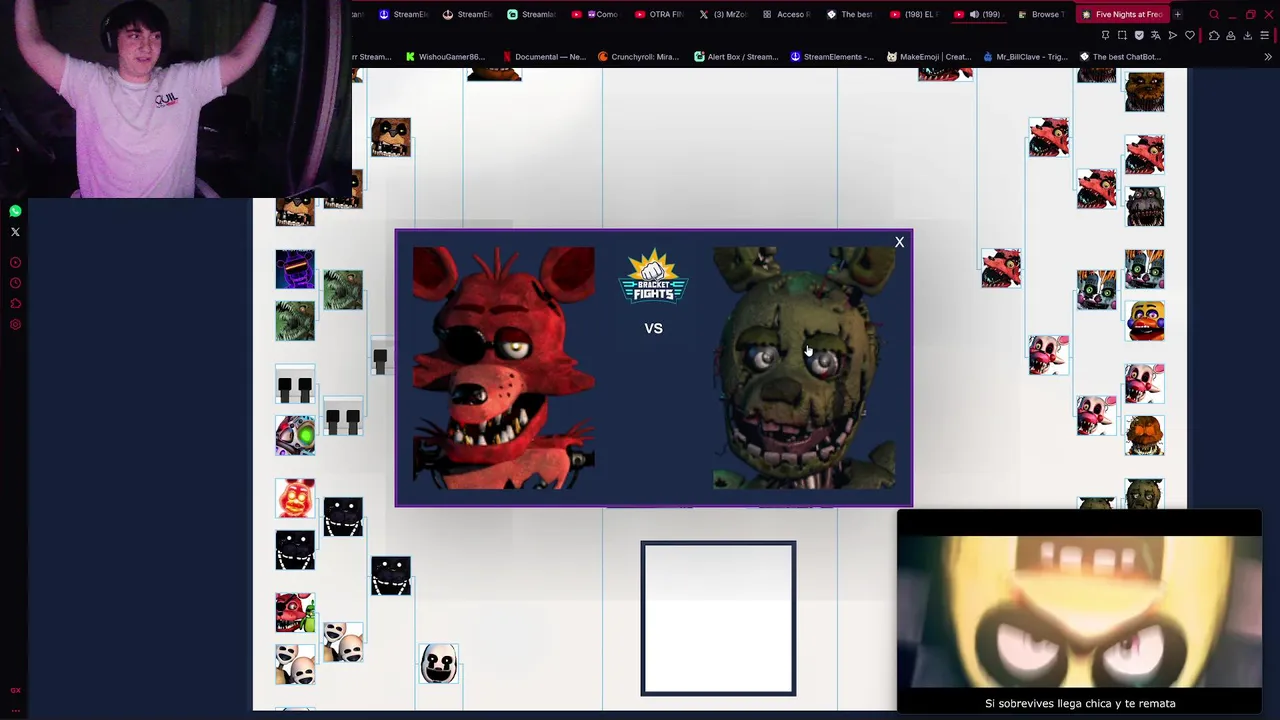The height and width of the screenshot is (720, 1280).
Task: Click the Bracket Fights logo in the popup
Action: tap(653, 277)
